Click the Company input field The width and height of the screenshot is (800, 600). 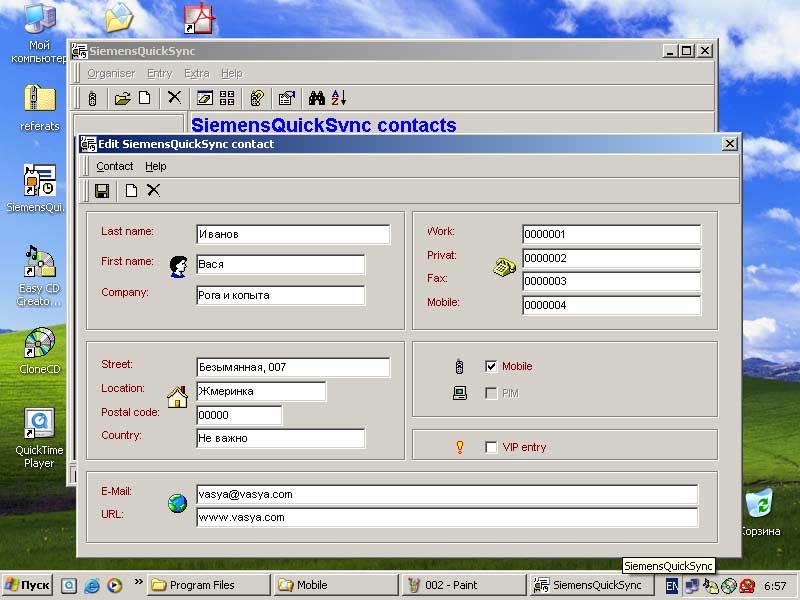pos(281,295)
